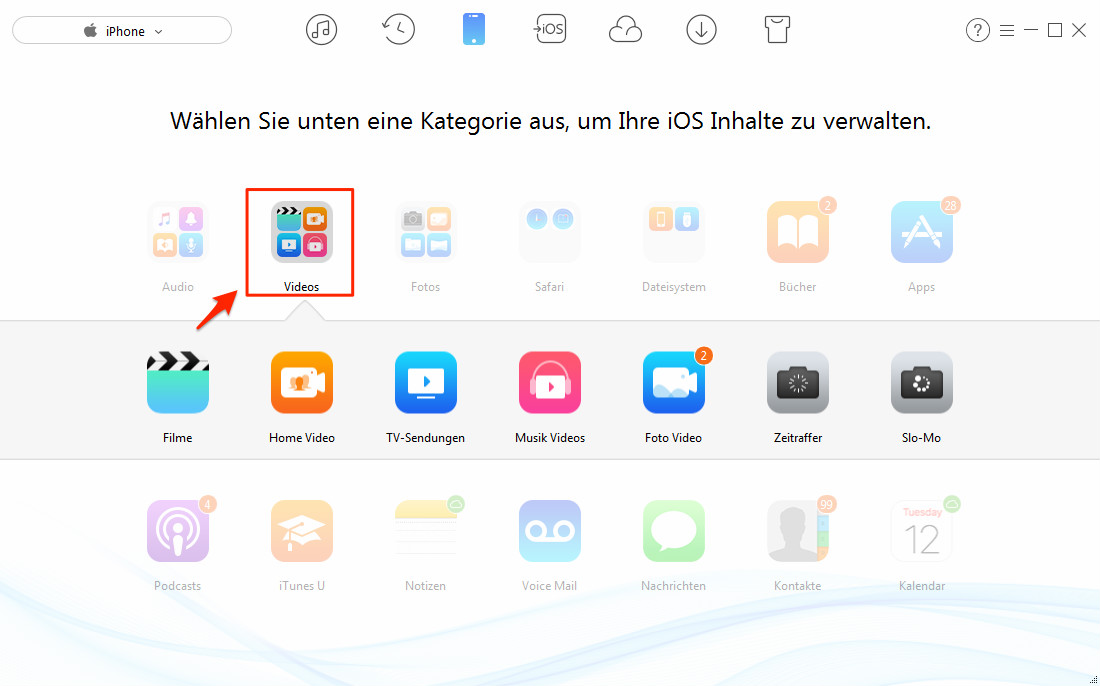Open the iCloud content icon
1100x686 pixels.
[x=625, y=30]
